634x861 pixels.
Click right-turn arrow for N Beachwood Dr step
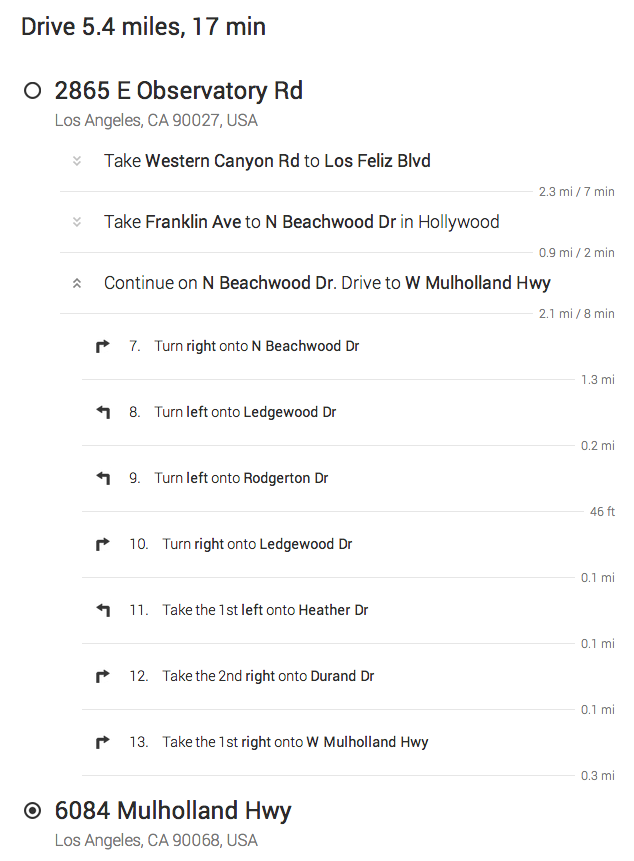(x=103, y=346)
